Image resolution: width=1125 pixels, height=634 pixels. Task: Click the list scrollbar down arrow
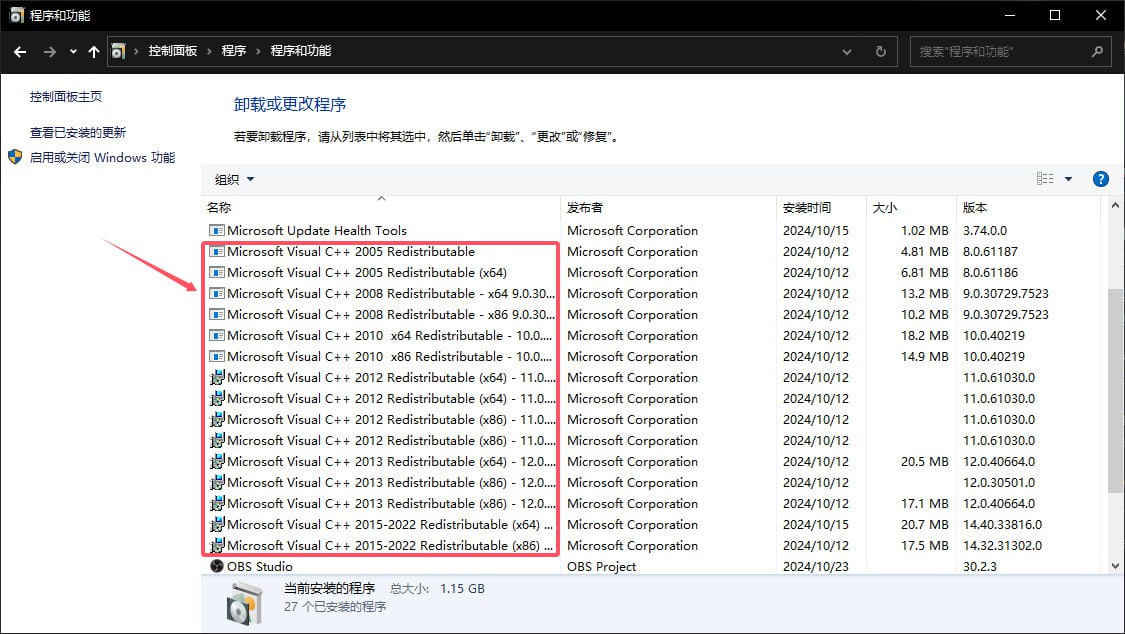[x=1116, y=565]
